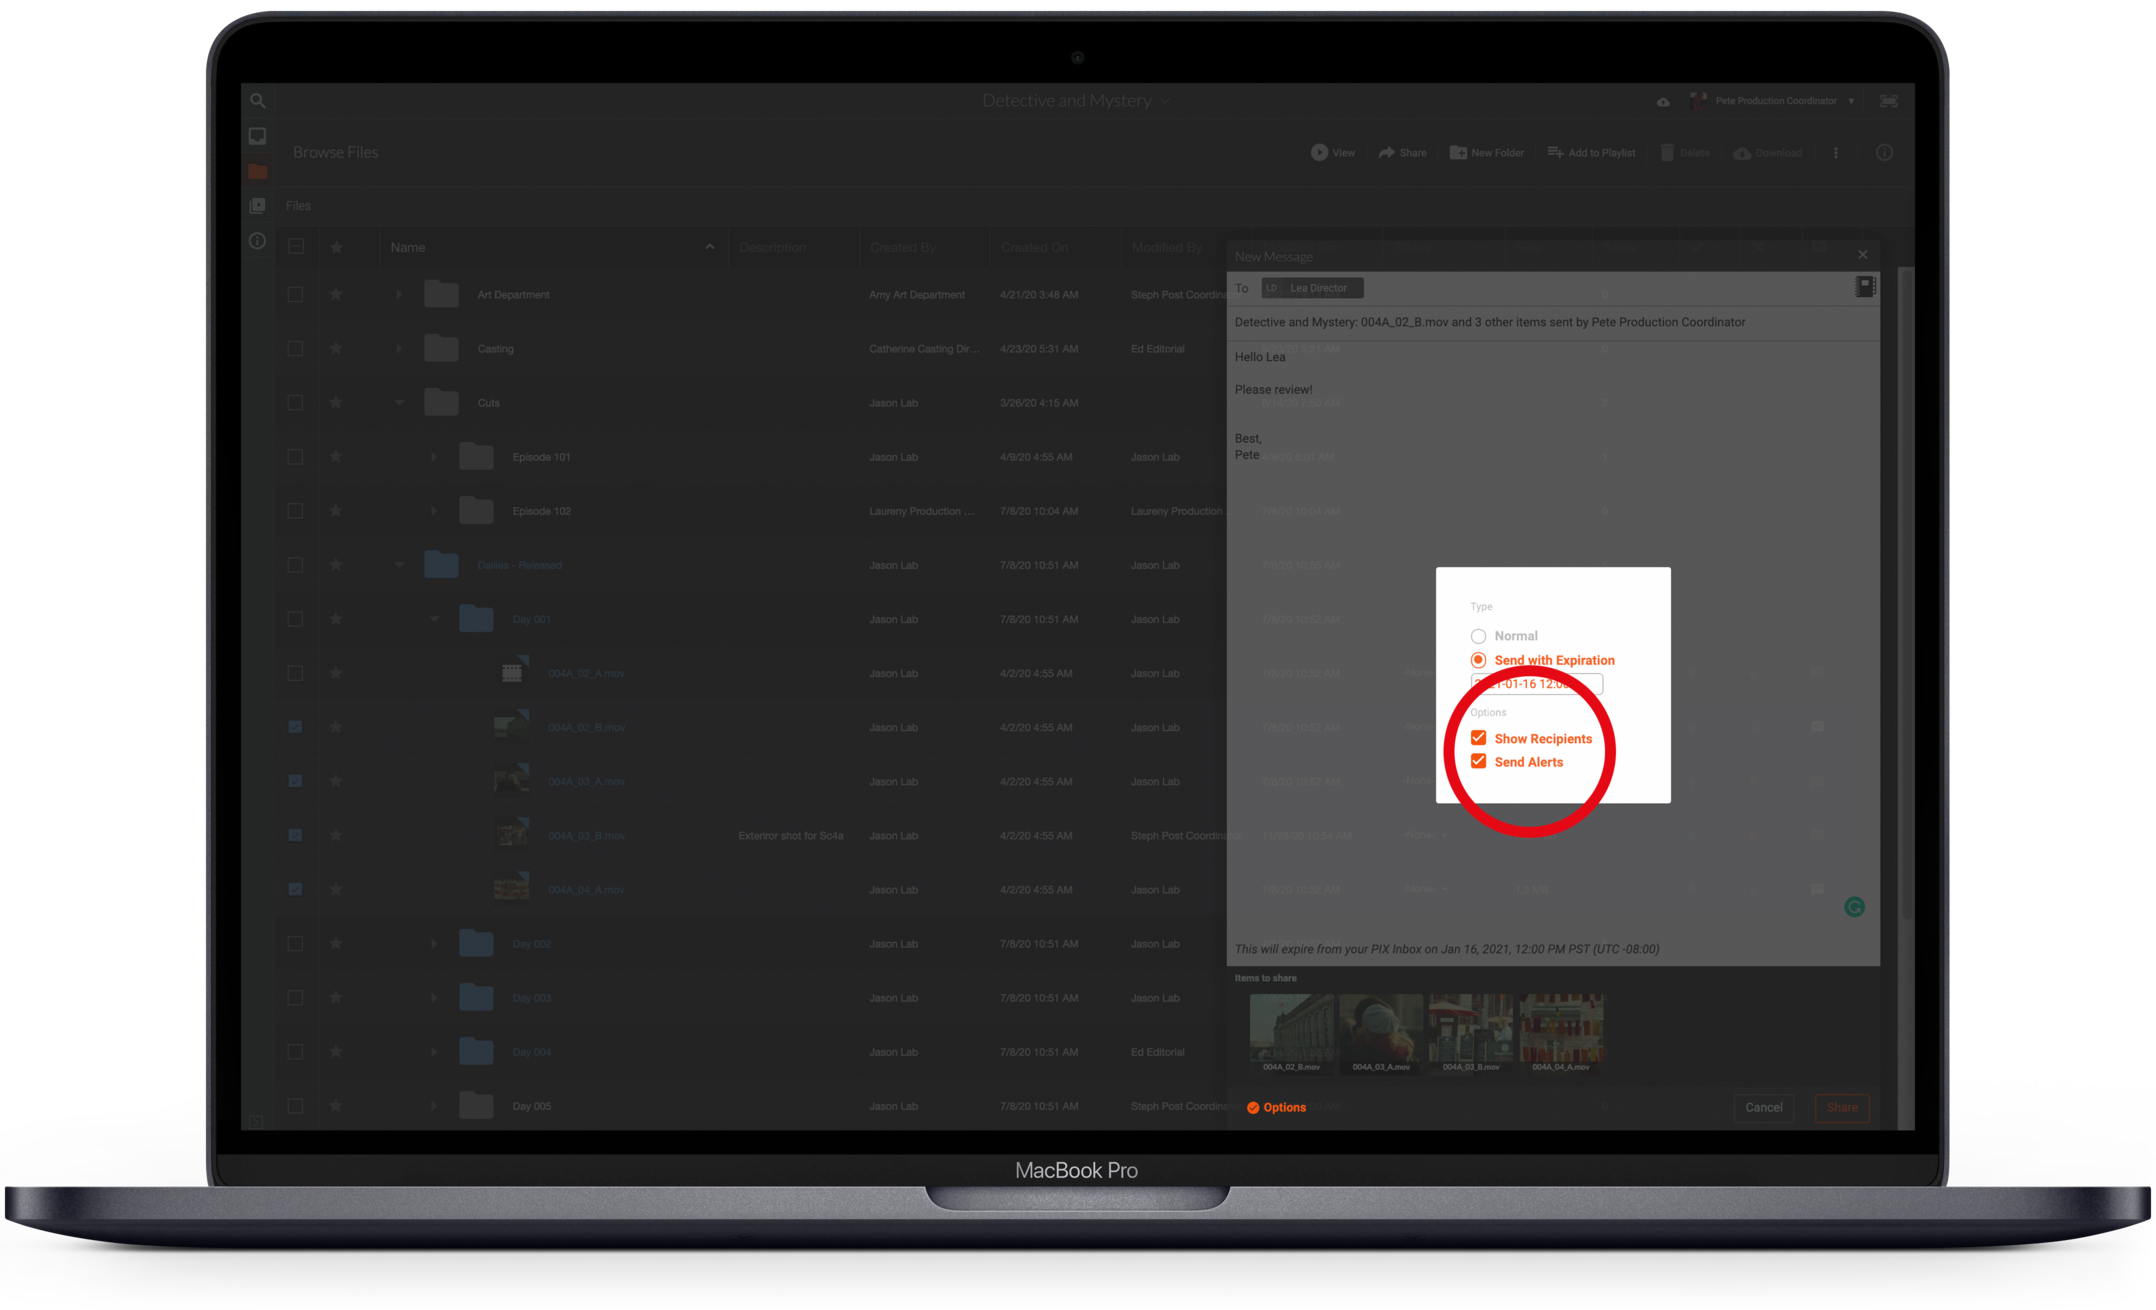Click the View play icon in toolbar
The width and height of the screenshot is (2156, 1310).
pyautogui.click(x=1319, y=152)
